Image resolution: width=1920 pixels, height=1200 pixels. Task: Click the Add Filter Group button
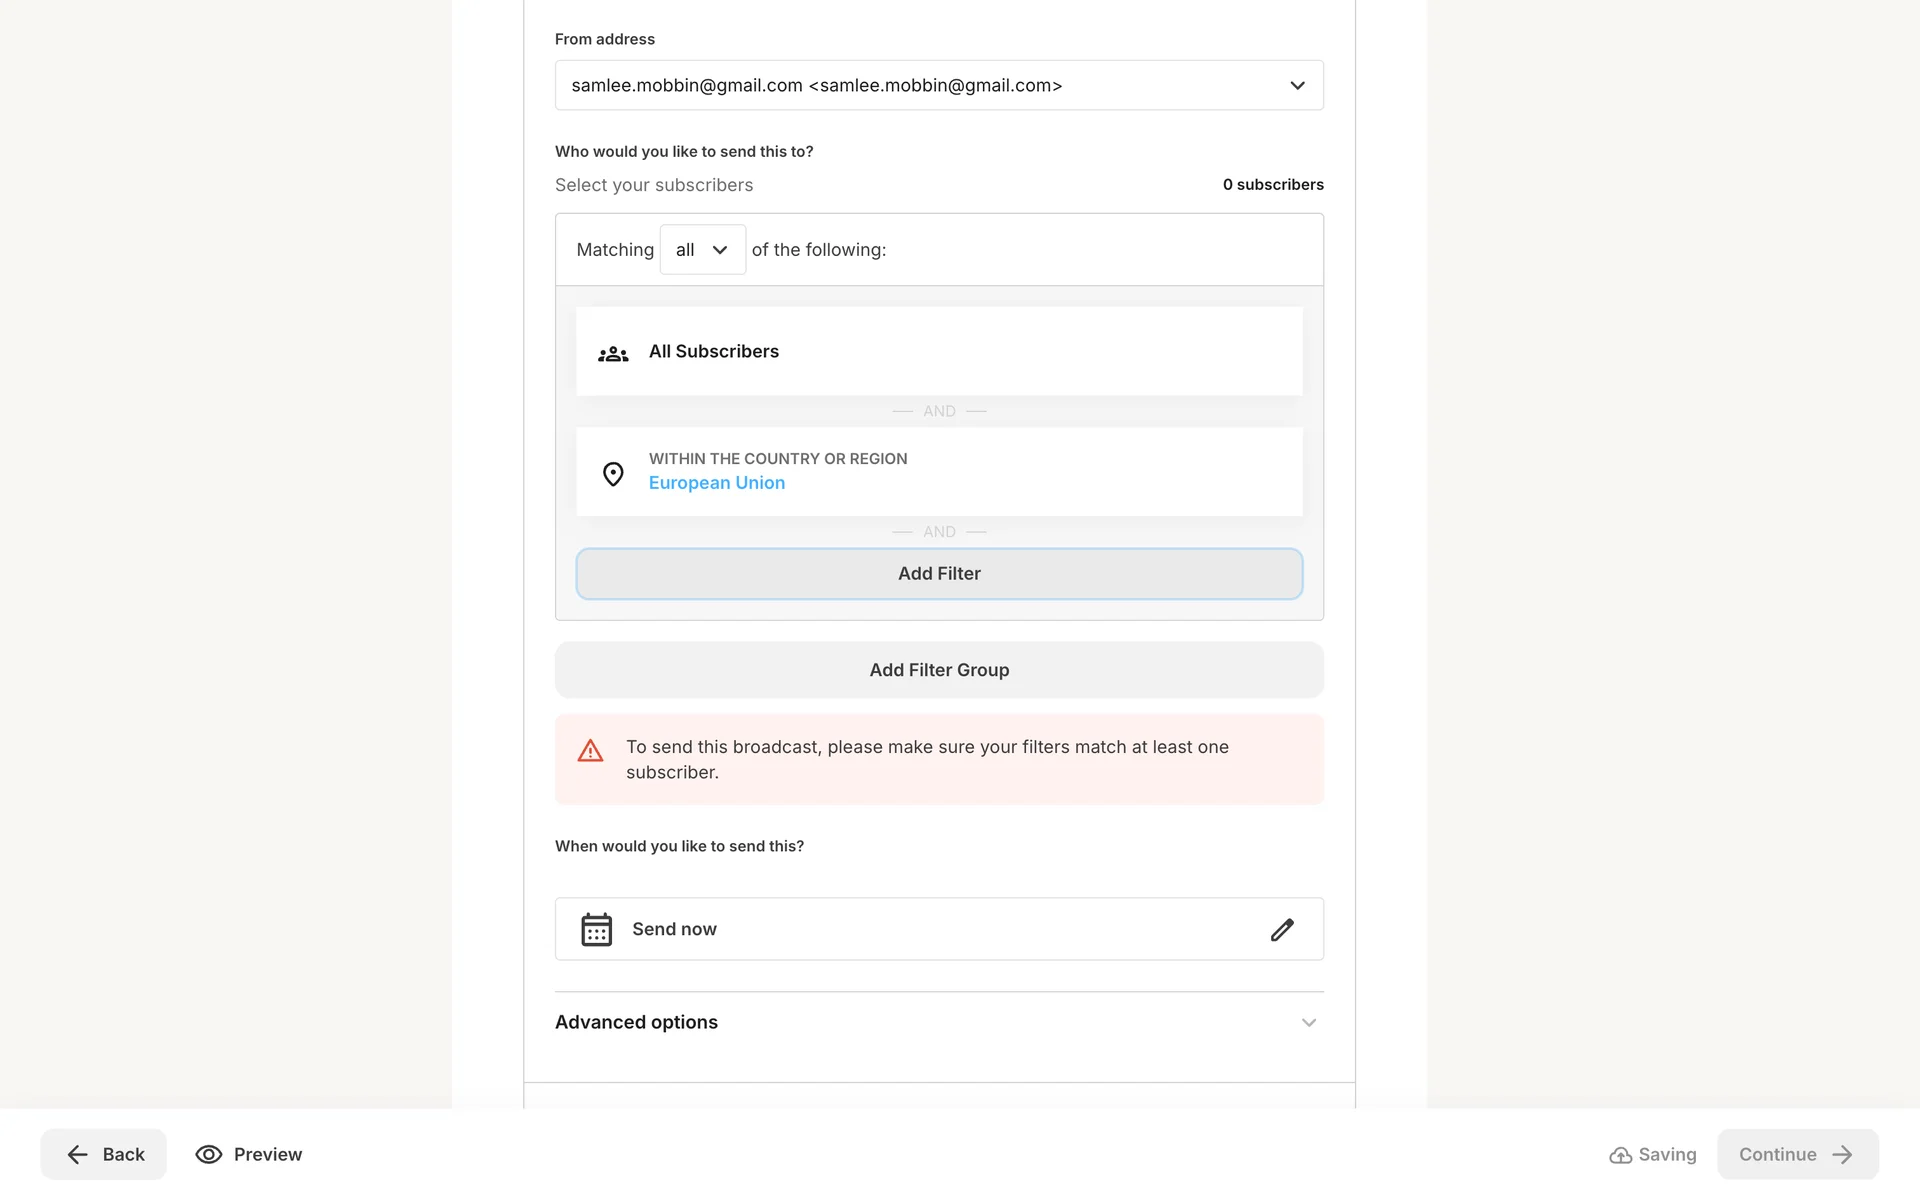pyautogui.click(x=938, y=670)
